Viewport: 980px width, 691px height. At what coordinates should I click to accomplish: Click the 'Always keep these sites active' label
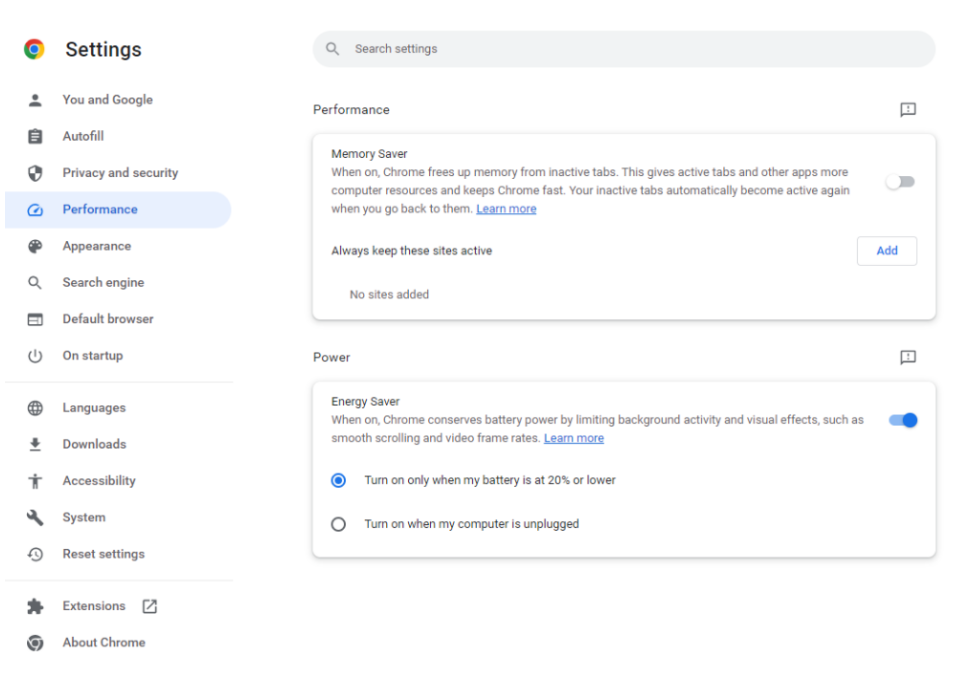coord(412,251)
